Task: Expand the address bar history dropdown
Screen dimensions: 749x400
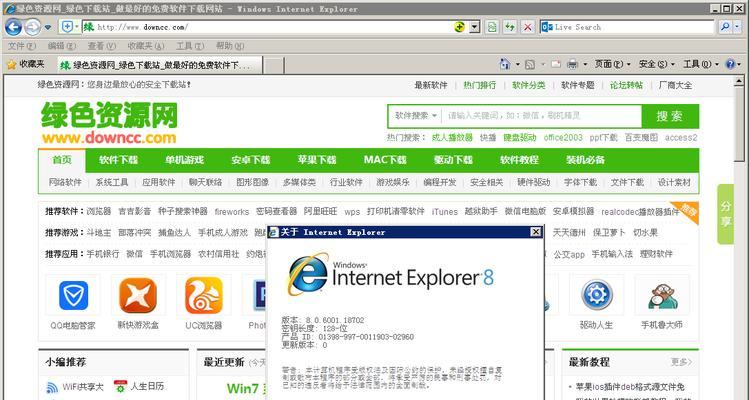Action: [x=474, y=27]
